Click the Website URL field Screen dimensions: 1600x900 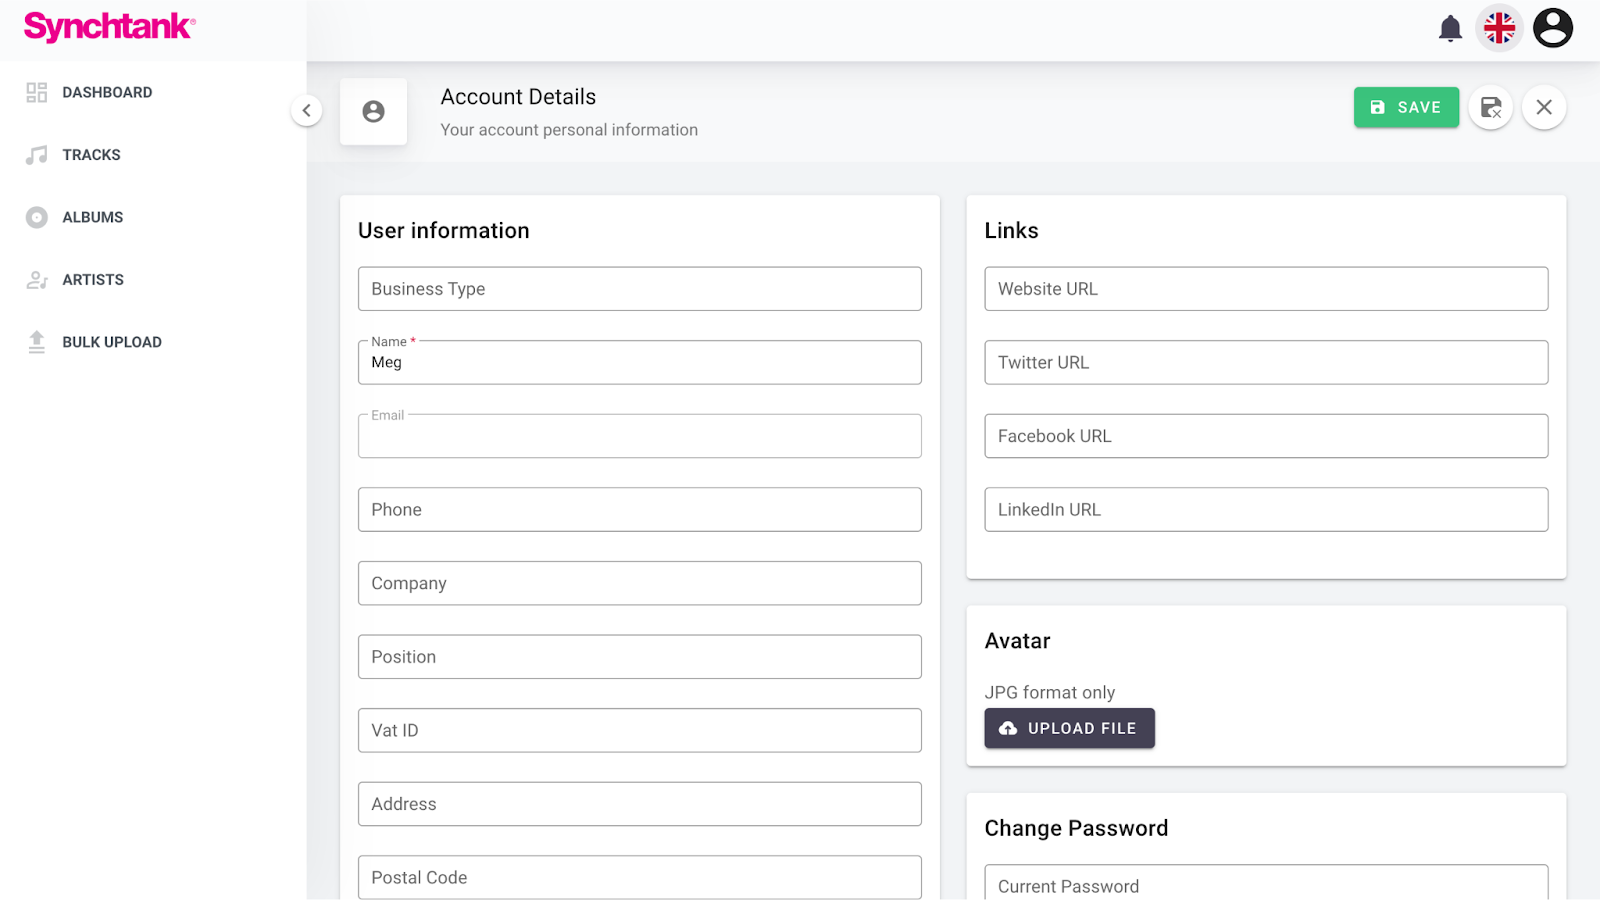[x=1265, y=289]
